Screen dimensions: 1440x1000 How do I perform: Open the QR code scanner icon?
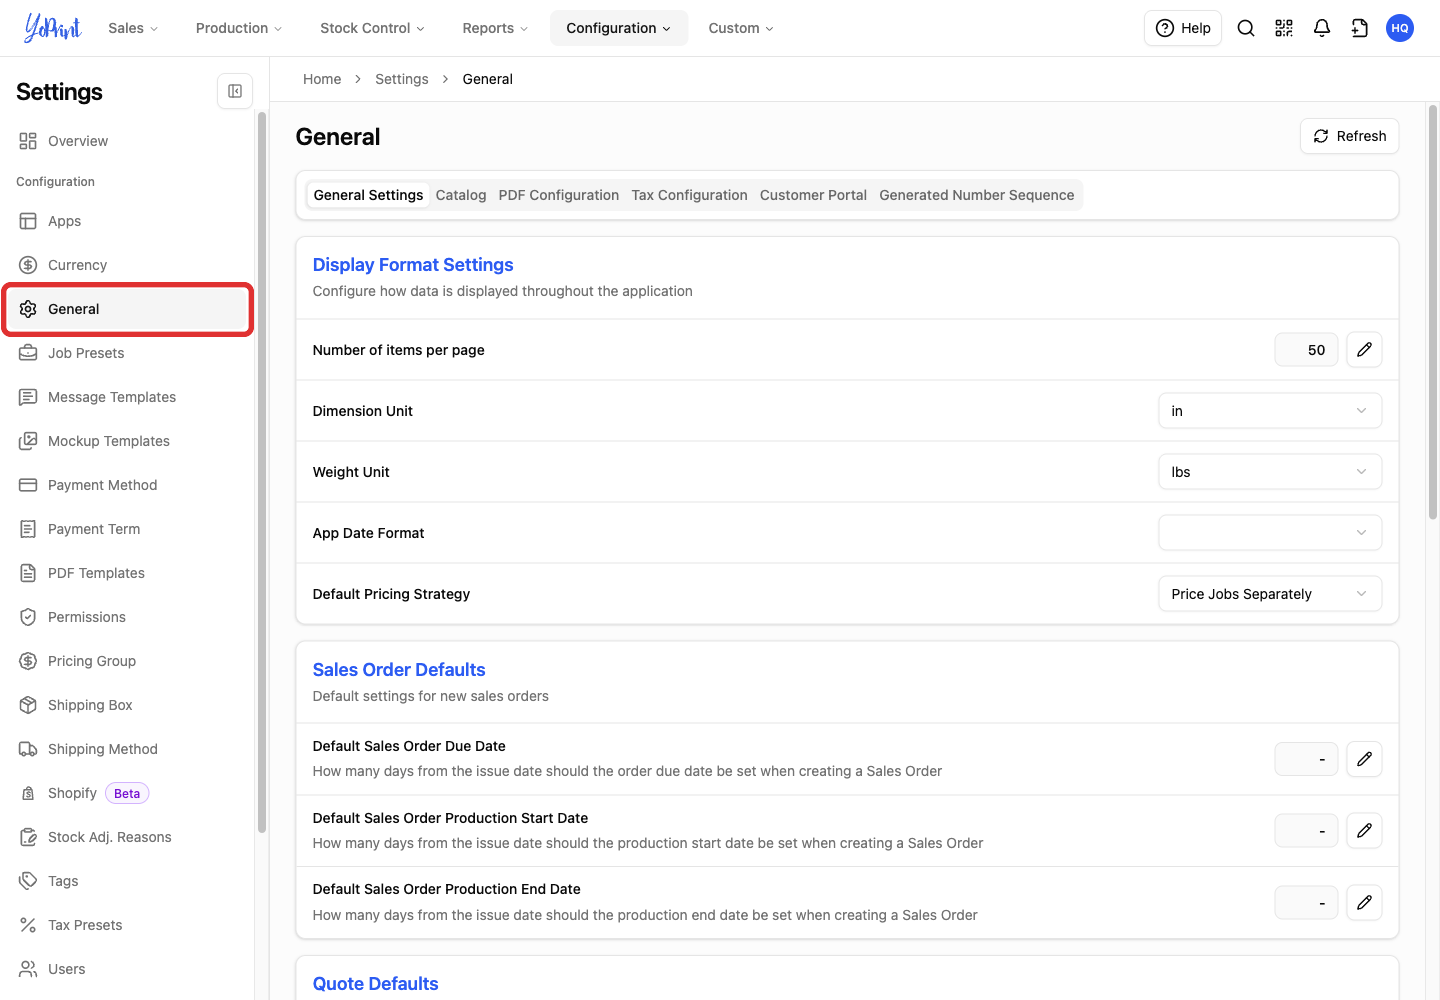[x=1284, y=28]
